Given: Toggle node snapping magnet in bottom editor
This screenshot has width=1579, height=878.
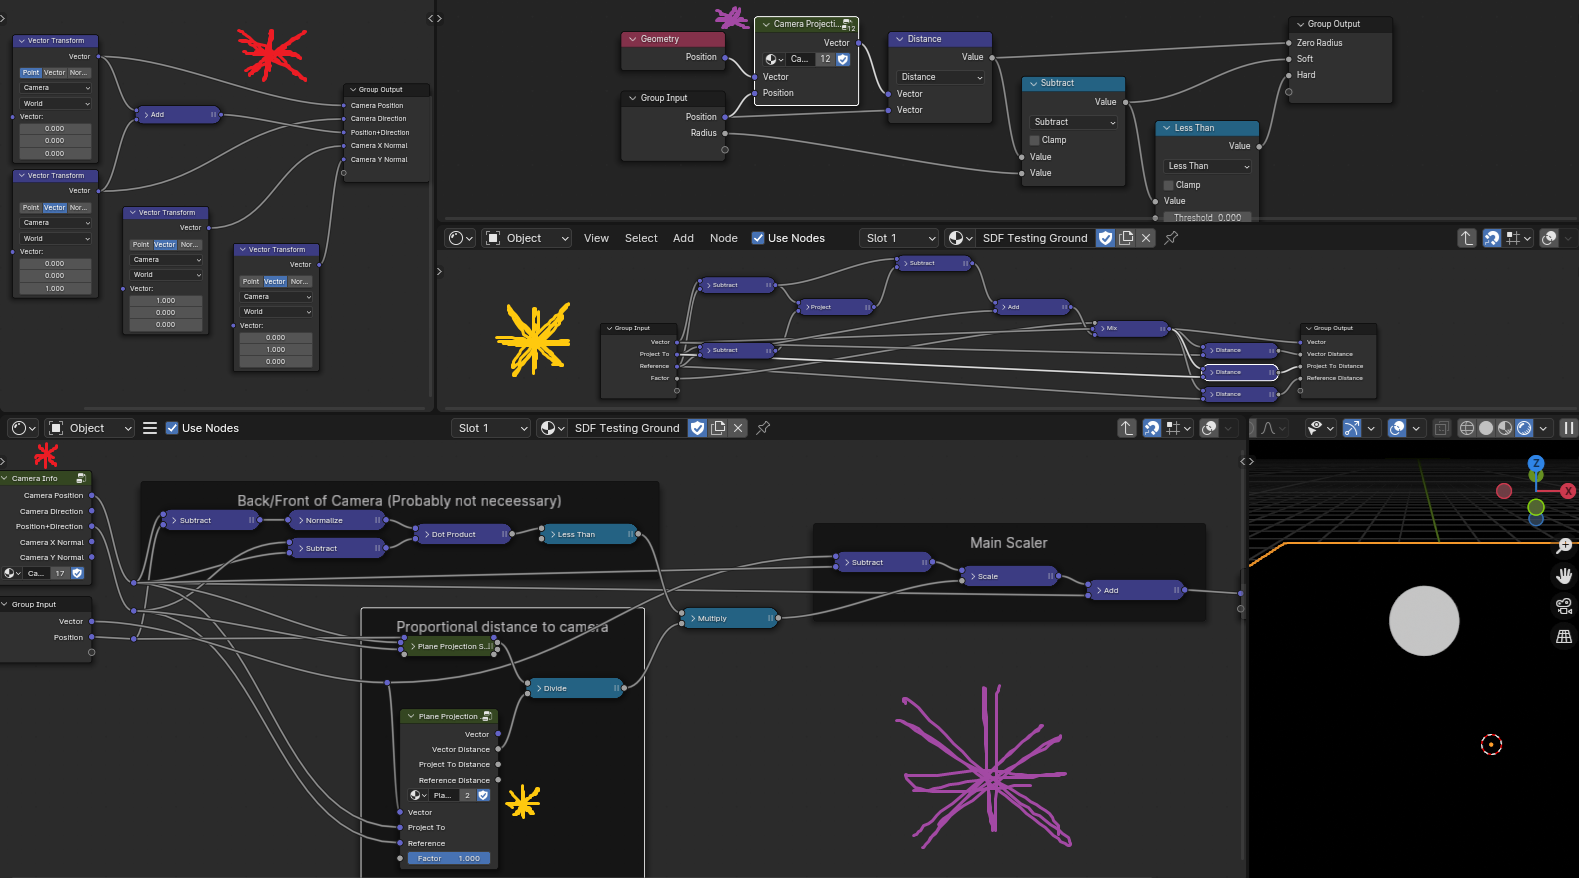Looking at the screenshot, I should (1152, 428).
